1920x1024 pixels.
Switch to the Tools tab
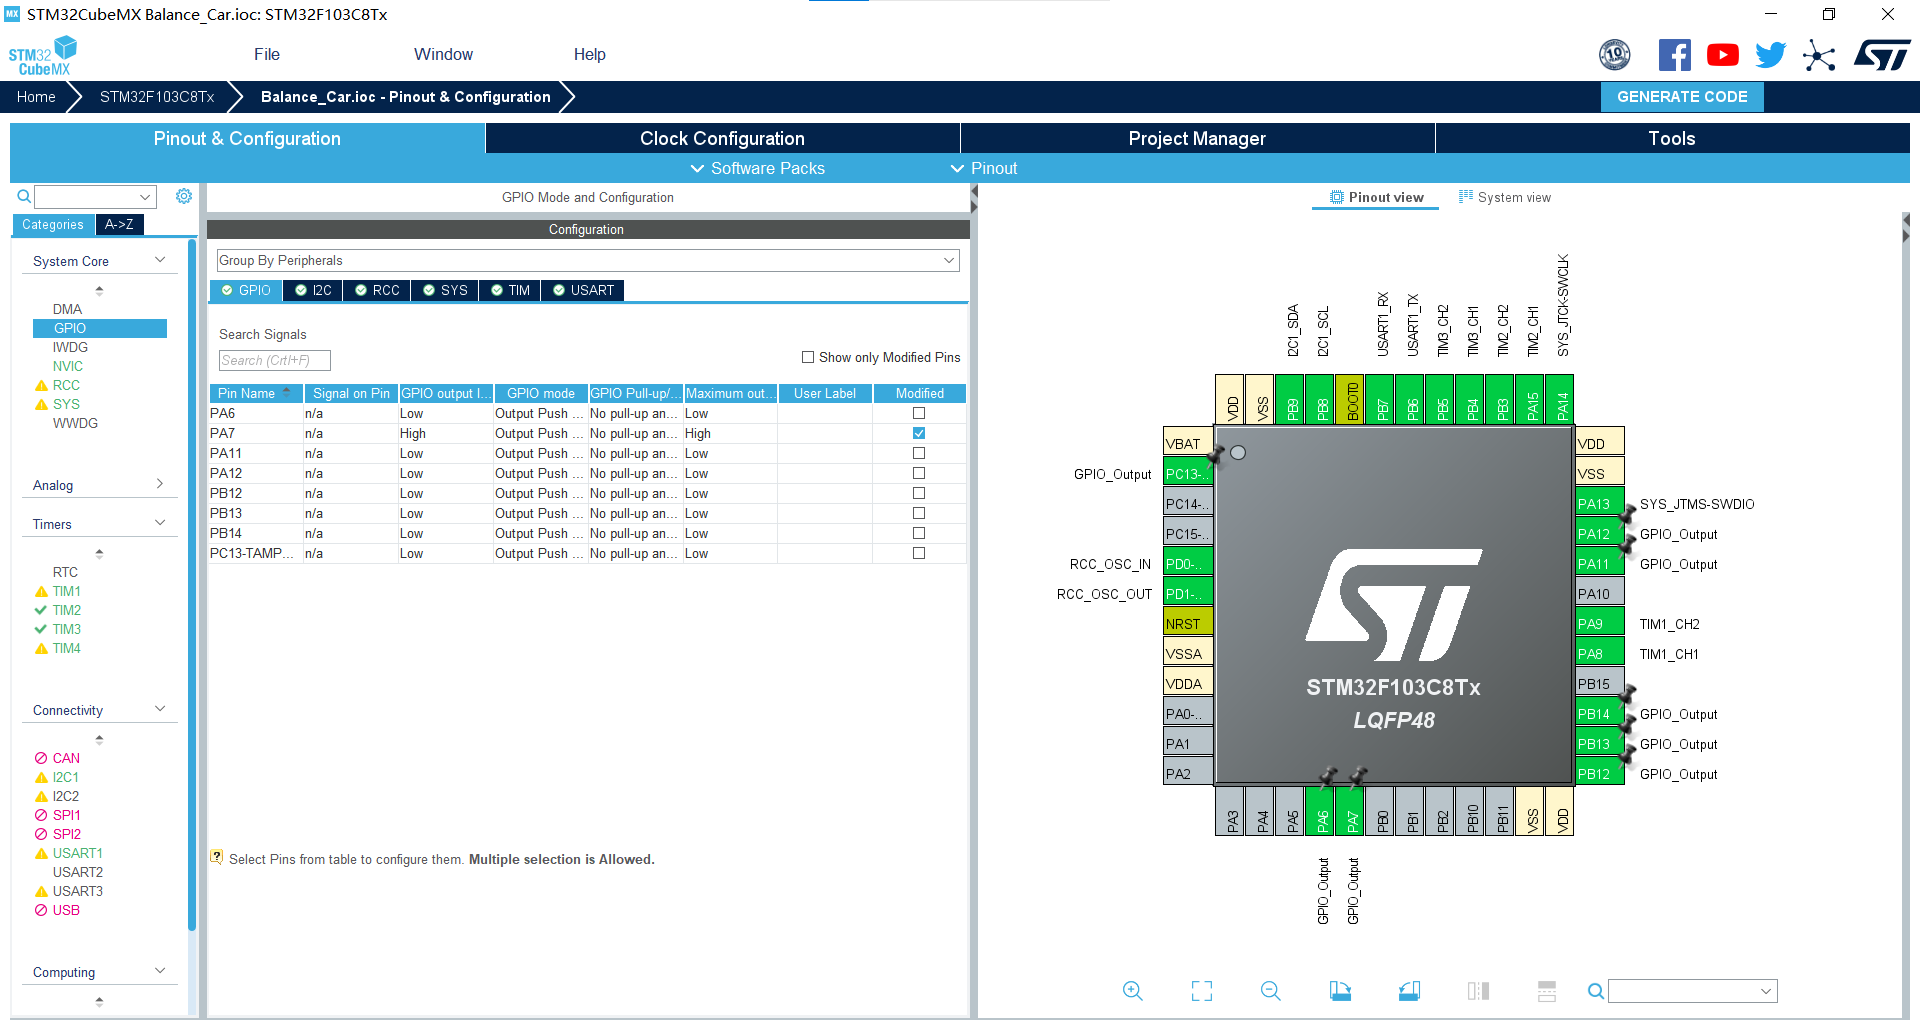(x=1672, y=138)
